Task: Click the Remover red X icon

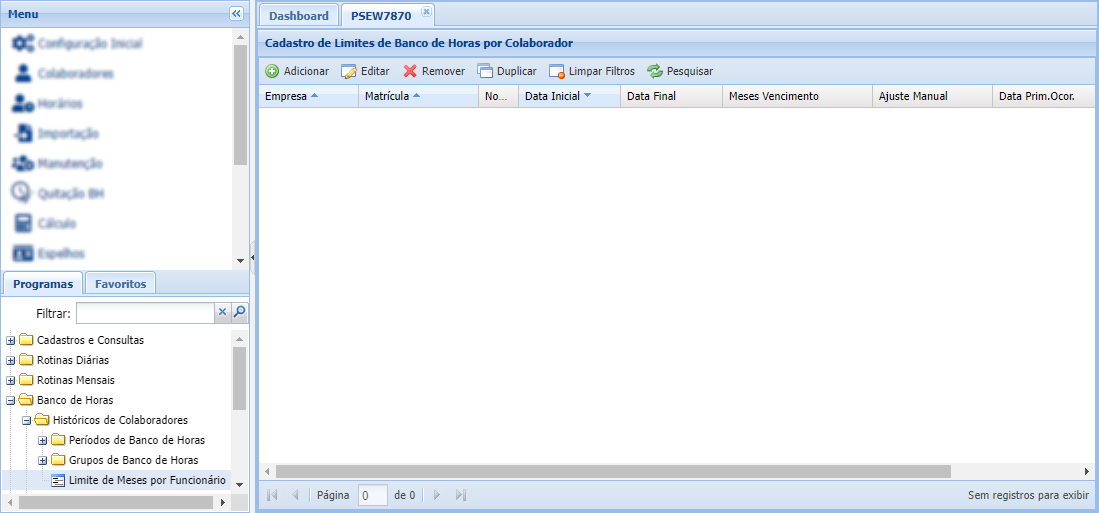Action: click(x=410, y=72)
